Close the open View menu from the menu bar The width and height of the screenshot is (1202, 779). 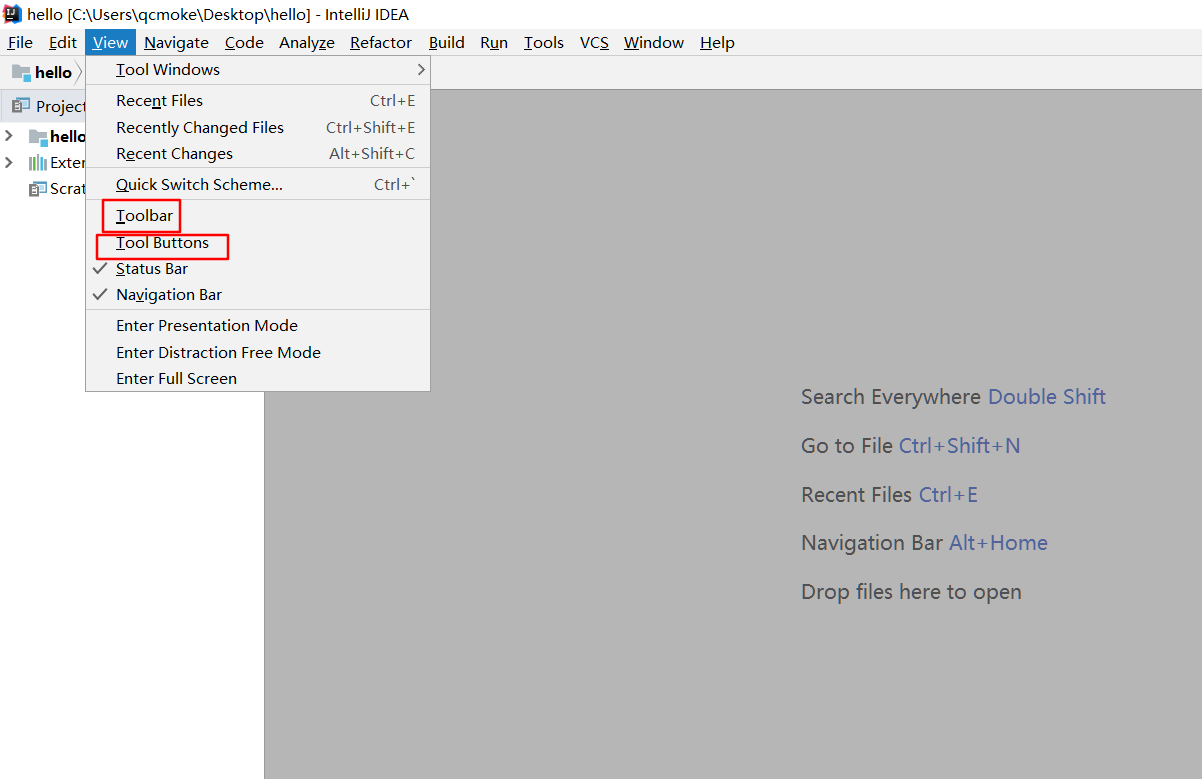[x=110, y=42]
